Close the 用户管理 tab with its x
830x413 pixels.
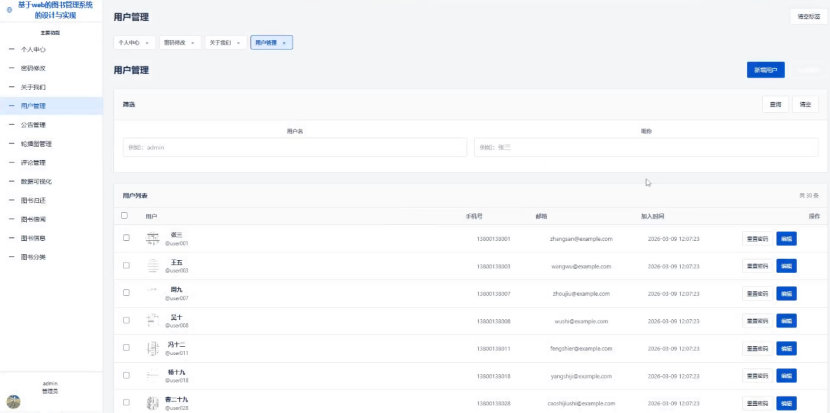(x=284, y=43)
